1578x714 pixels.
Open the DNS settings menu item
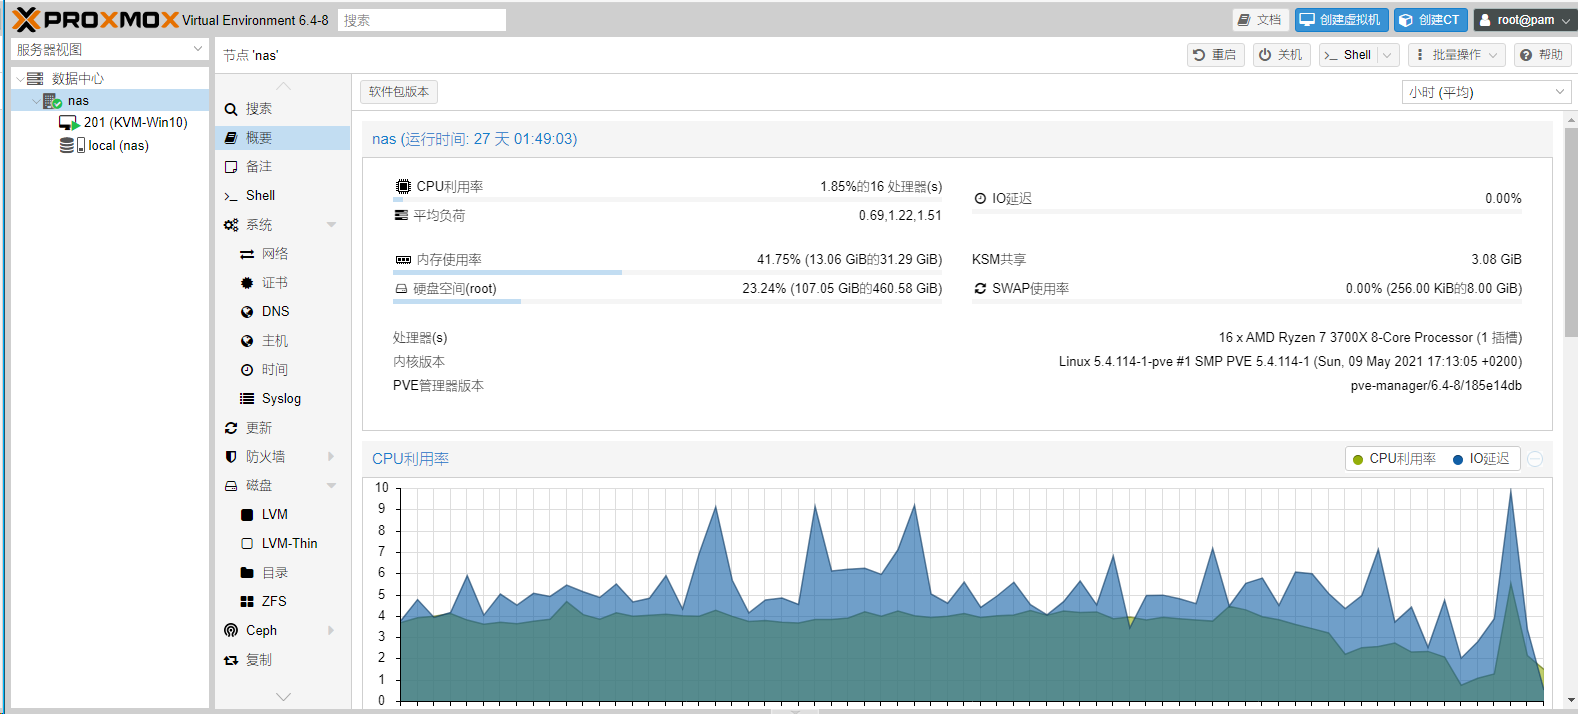tap(283, 312)
